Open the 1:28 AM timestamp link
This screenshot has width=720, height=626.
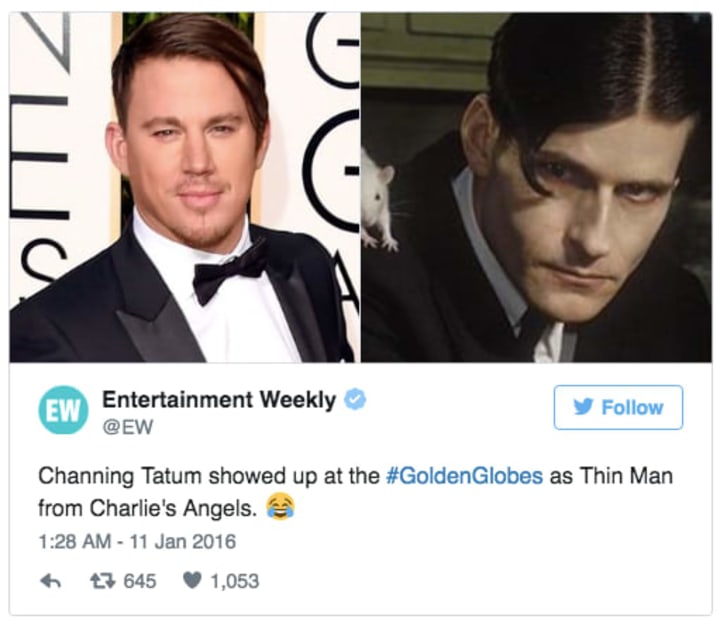[74, 542]
